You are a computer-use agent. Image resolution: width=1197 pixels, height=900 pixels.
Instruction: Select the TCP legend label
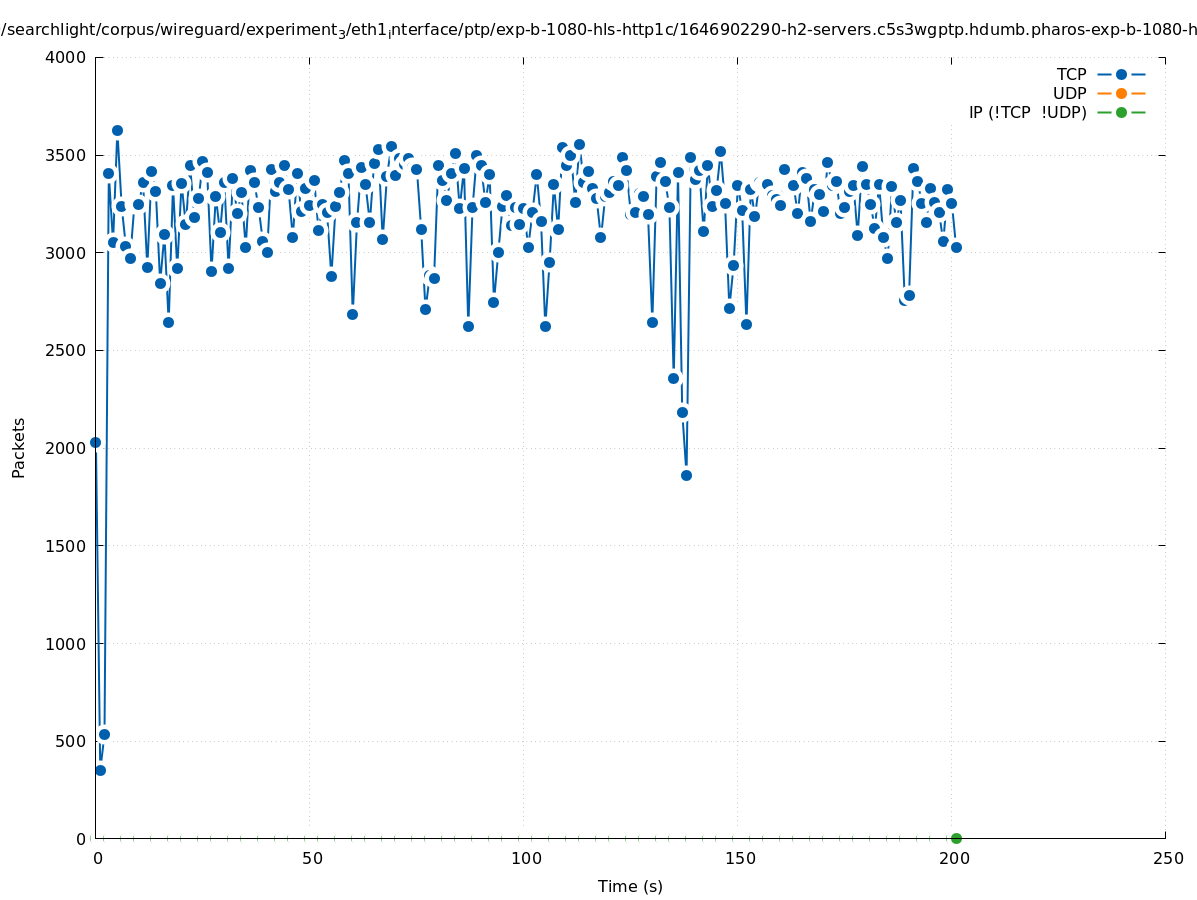click(x=1071, y=74)
